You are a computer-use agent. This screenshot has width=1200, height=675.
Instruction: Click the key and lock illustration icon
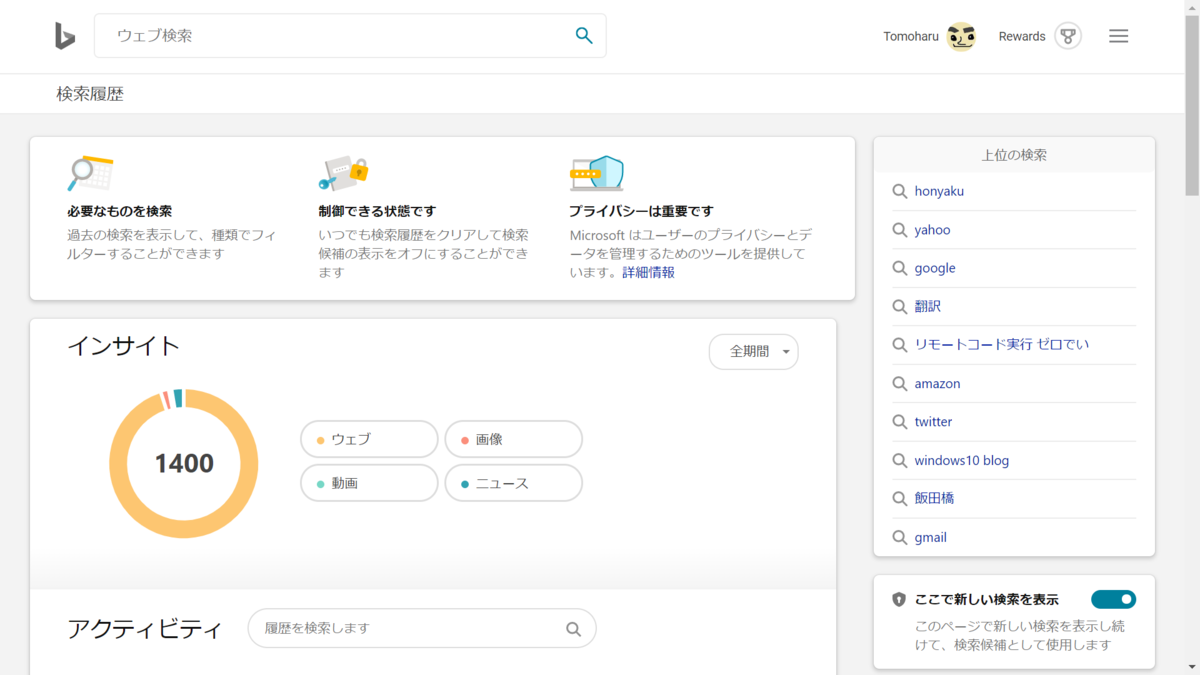[343, 173]
